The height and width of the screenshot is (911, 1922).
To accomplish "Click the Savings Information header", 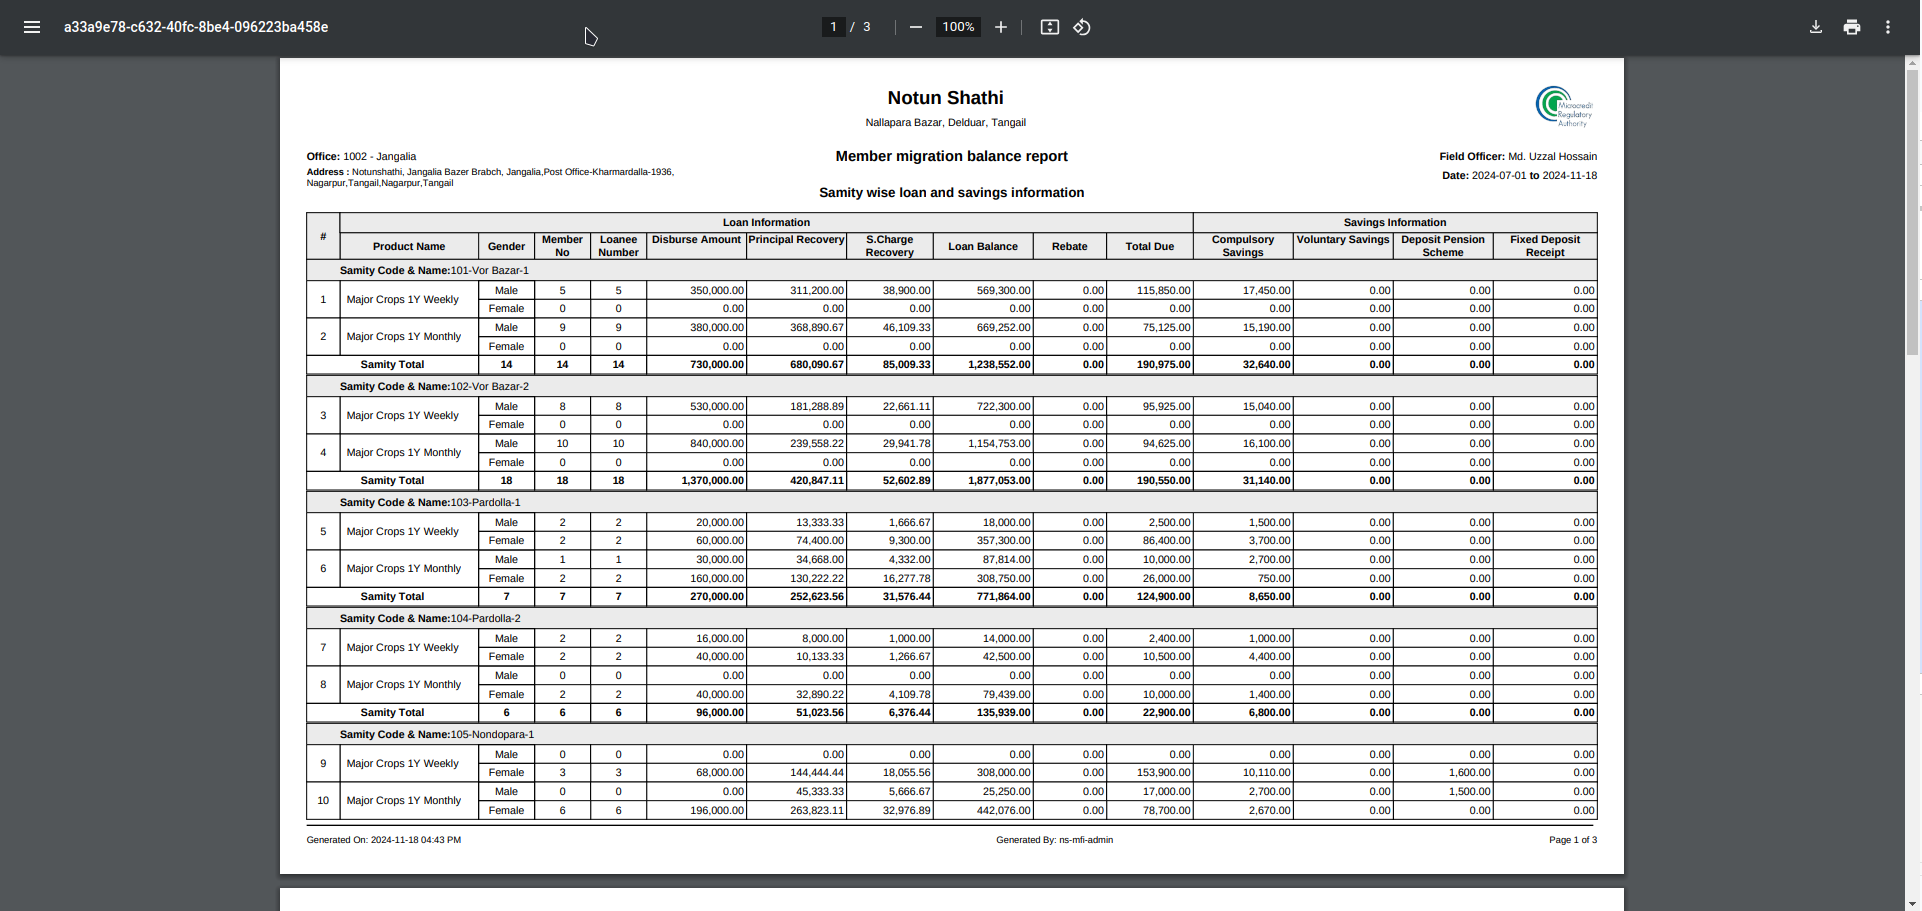I will [1394, 222].
